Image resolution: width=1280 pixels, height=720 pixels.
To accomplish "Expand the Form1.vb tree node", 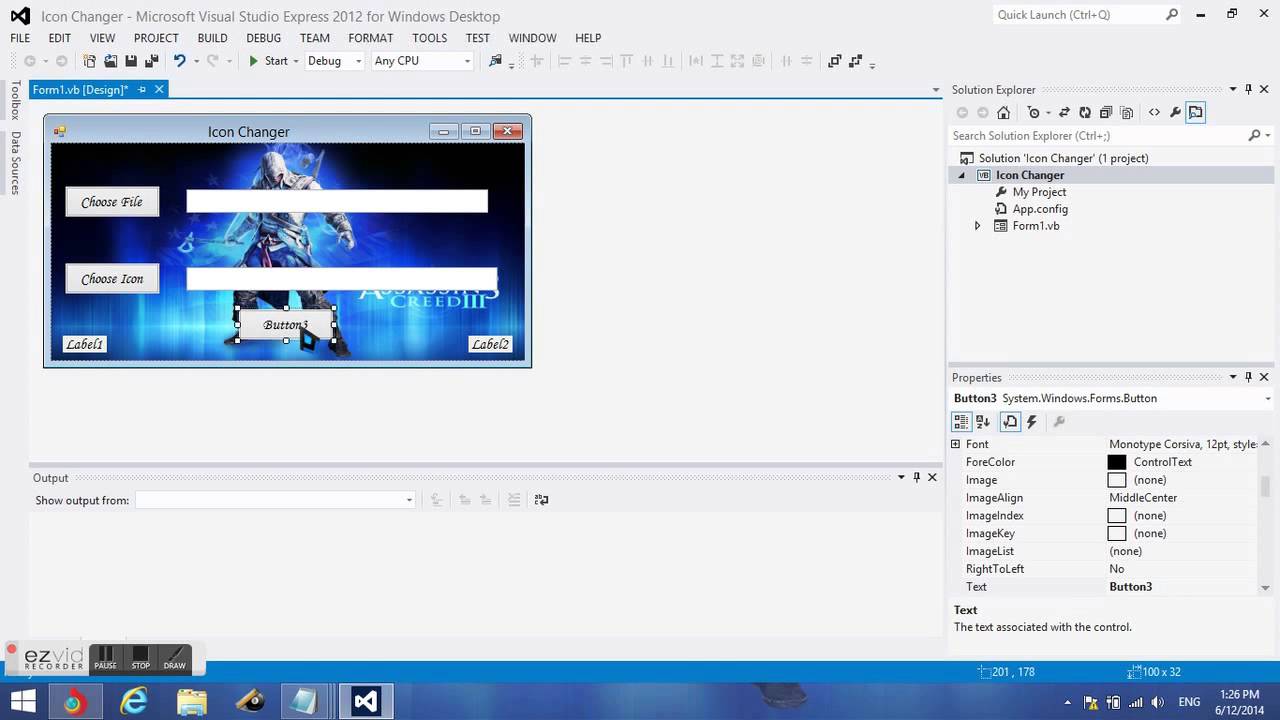I will 978,226.
